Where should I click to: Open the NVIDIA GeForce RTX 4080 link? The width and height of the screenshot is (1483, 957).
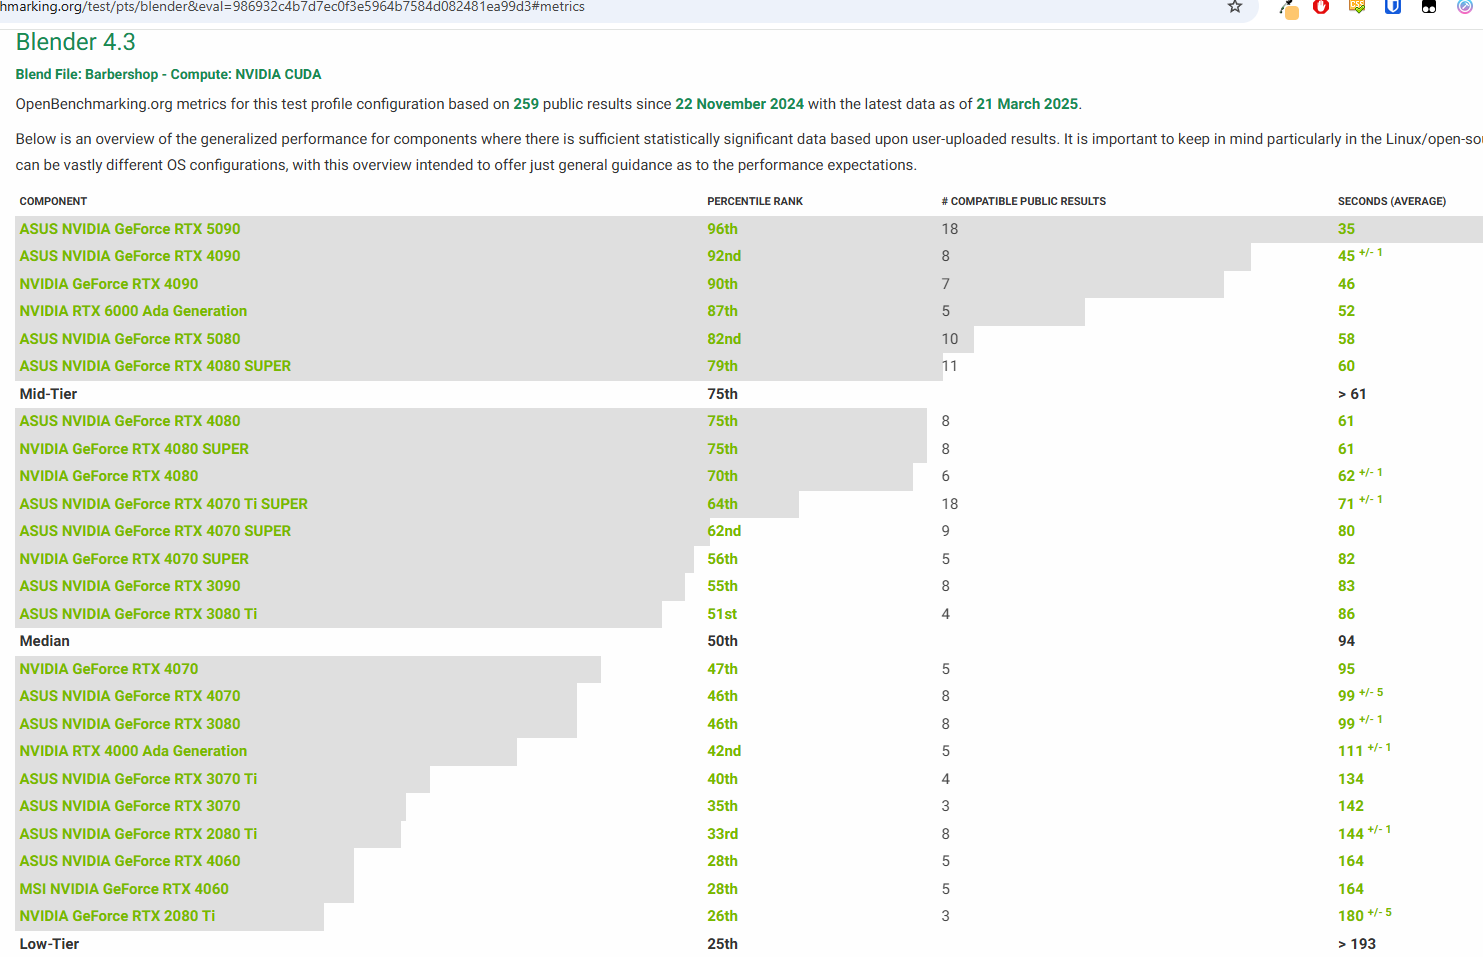[x=109, y=476]
